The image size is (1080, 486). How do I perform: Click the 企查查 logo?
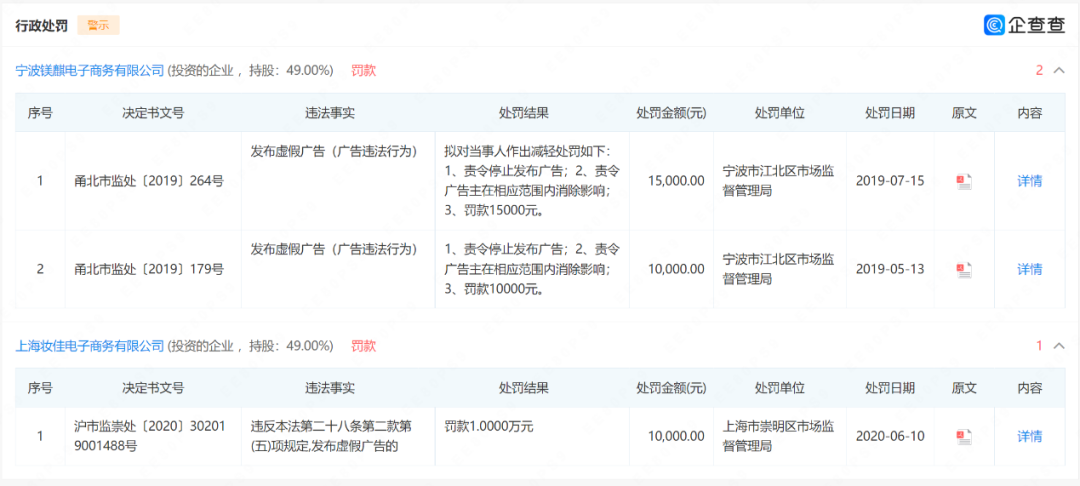tap(1024, 25)
